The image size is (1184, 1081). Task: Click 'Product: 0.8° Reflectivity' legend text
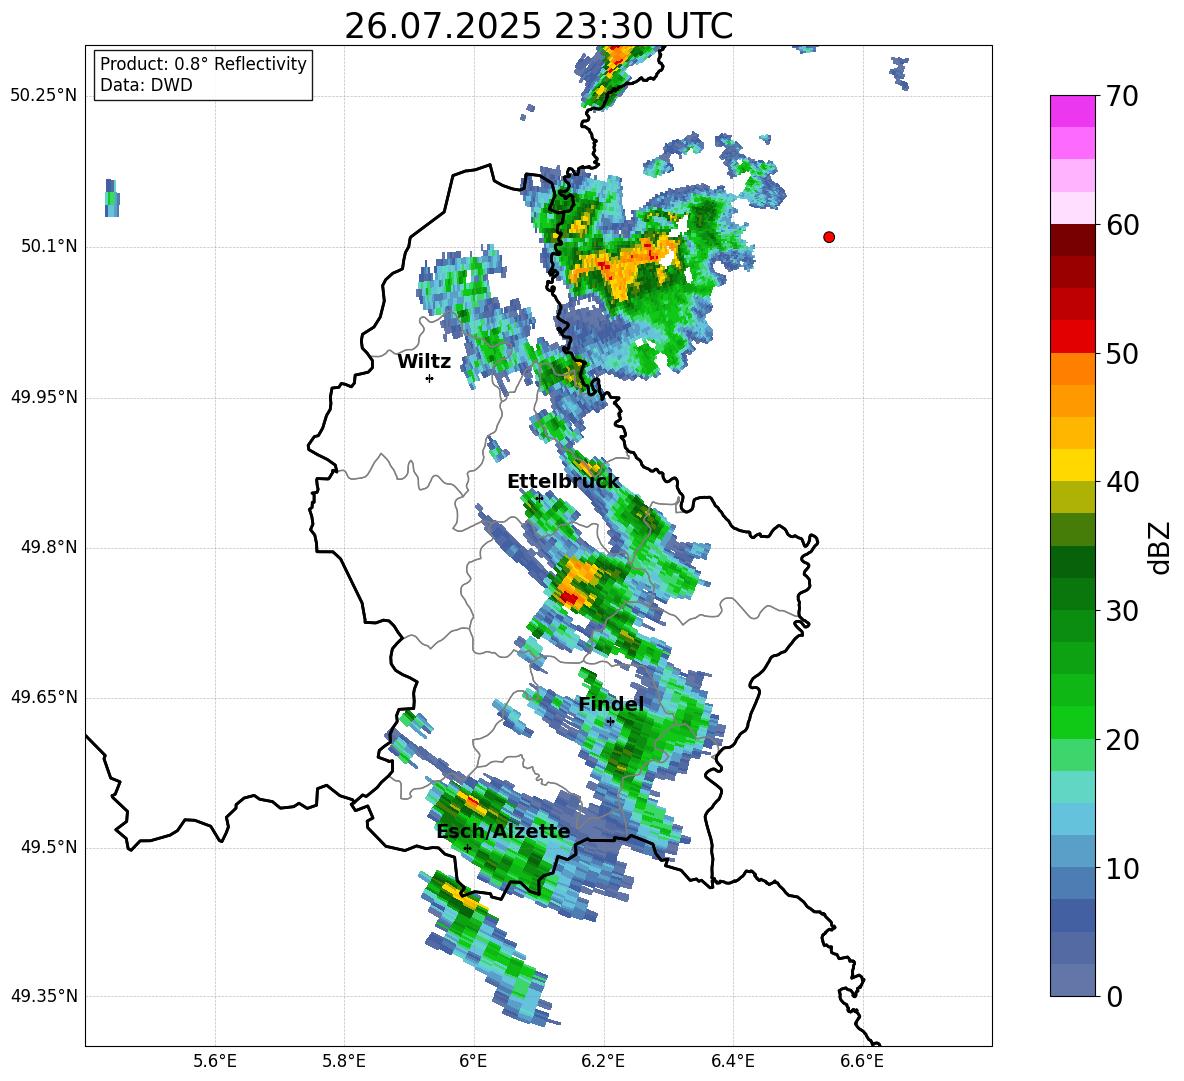coord(203,64)
